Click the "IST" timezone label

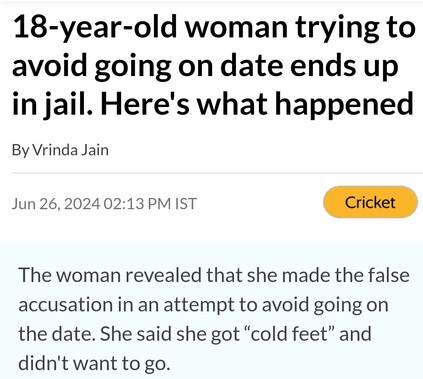(186, 203)
